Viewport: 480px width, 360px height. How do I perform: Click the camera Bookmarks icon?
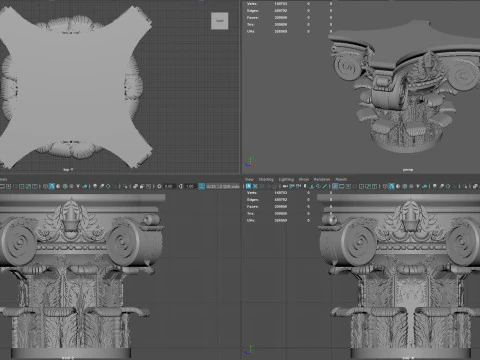click(x=269, y=186)
